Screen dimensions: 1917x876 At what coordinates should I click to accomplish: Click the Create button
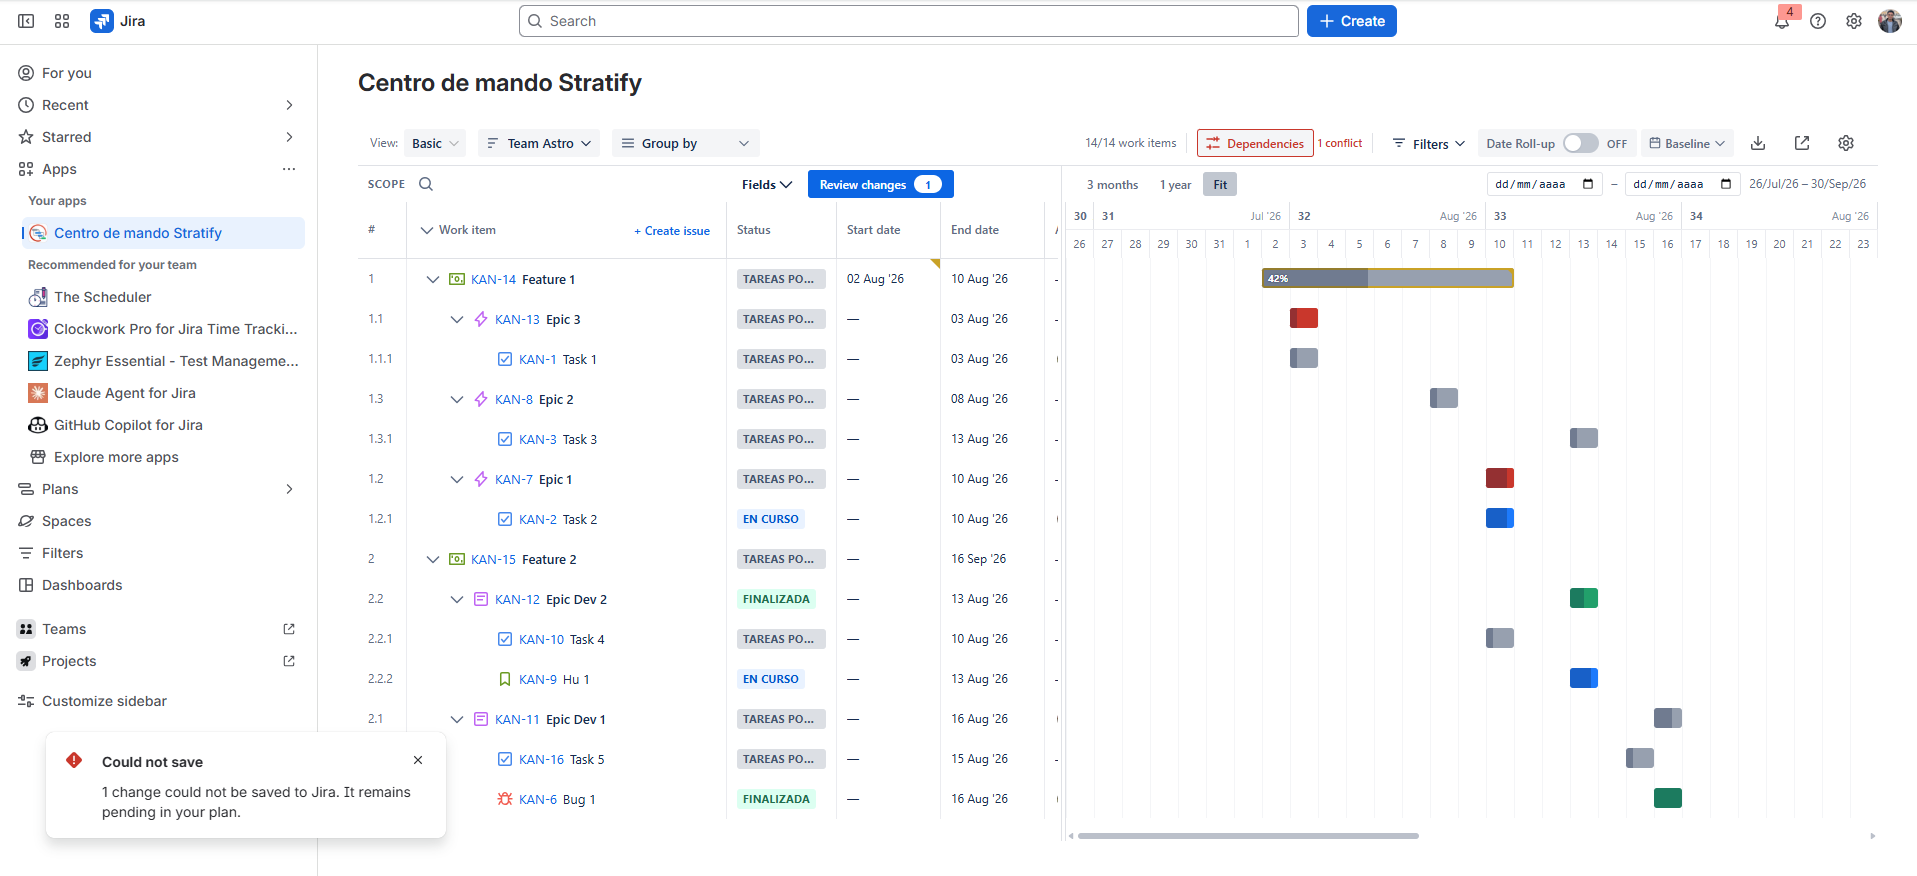1352,21
